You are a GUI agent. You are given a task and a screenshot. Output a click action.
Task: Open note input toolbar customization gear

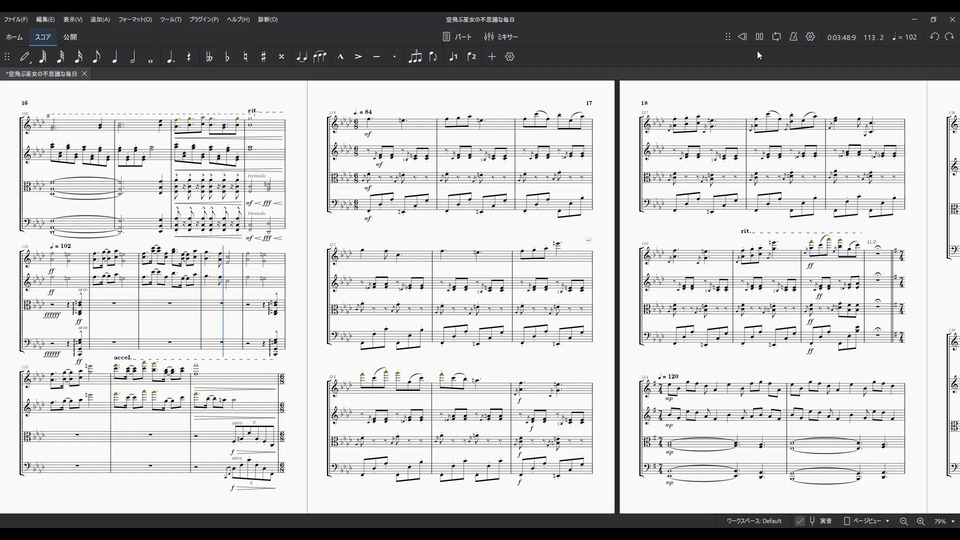coord(509,56)
